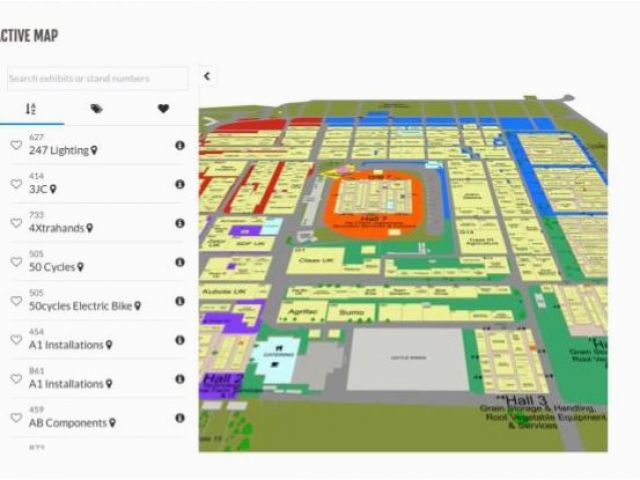
Task: Open info for 50cycles Electric Bike
Action: (x=180, y=301)
